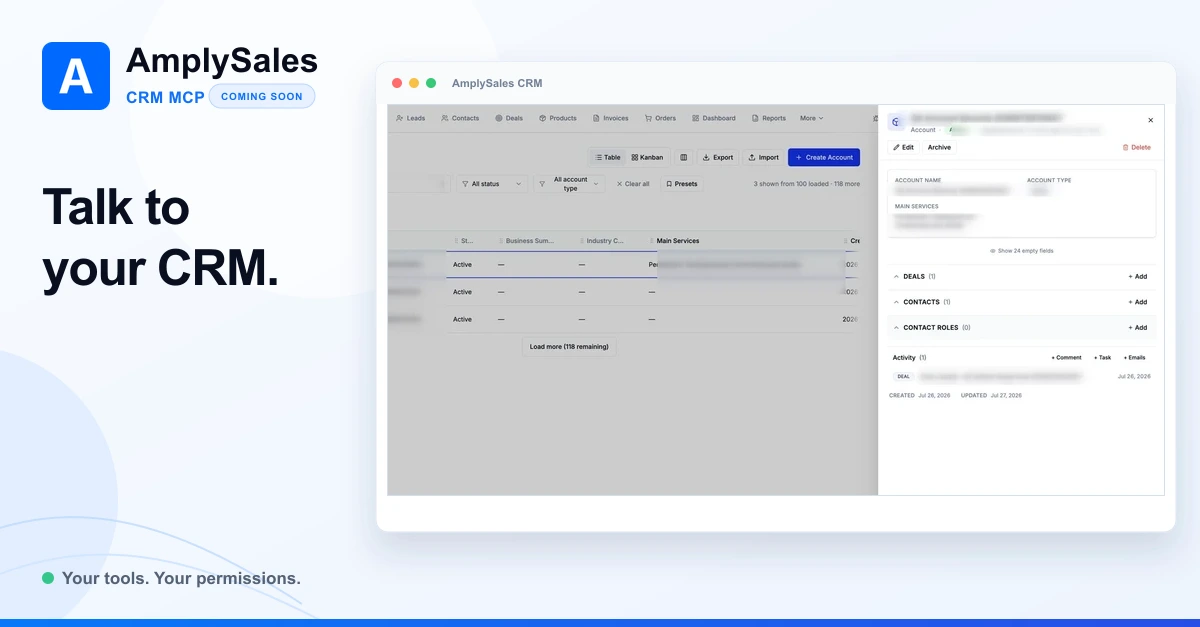1200x627 pixels.
Task: Click the window's red close dot
Action: pyautogui.click(x=397, y=83)
